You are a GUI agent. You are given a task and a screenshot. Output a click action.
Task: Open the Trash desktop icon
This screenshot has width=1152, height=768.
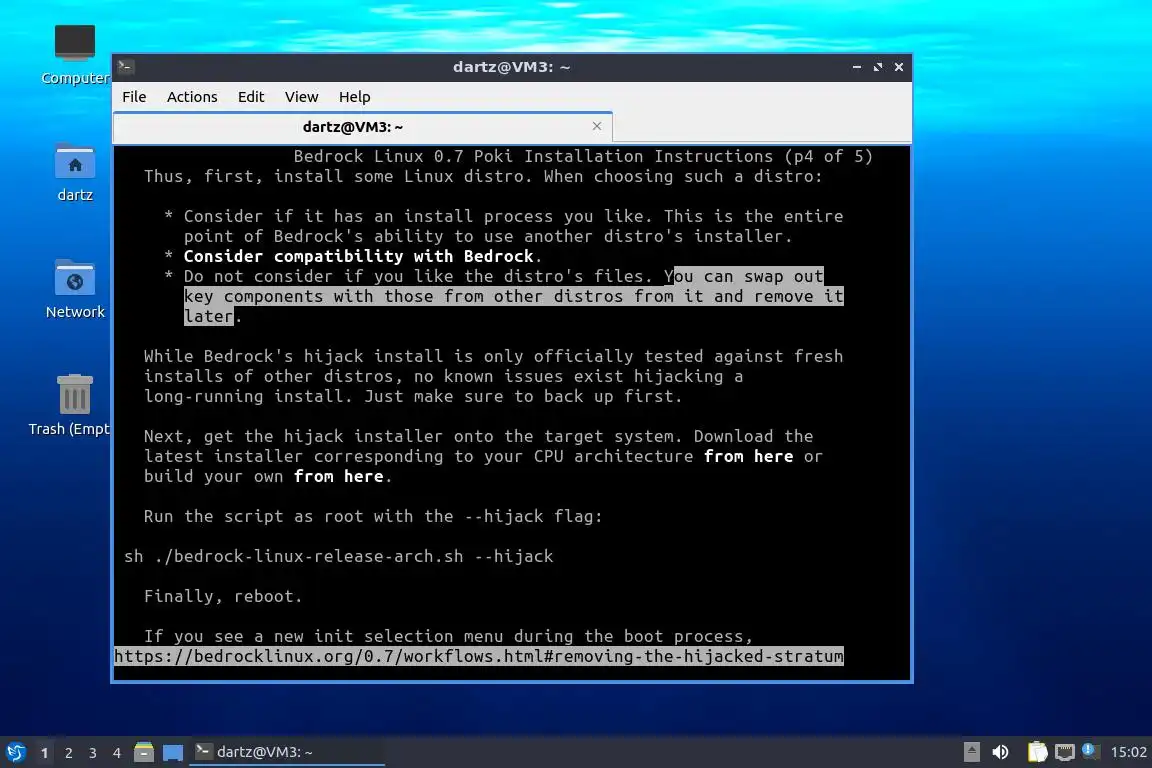pyautogui.click(x=71, y=406)
